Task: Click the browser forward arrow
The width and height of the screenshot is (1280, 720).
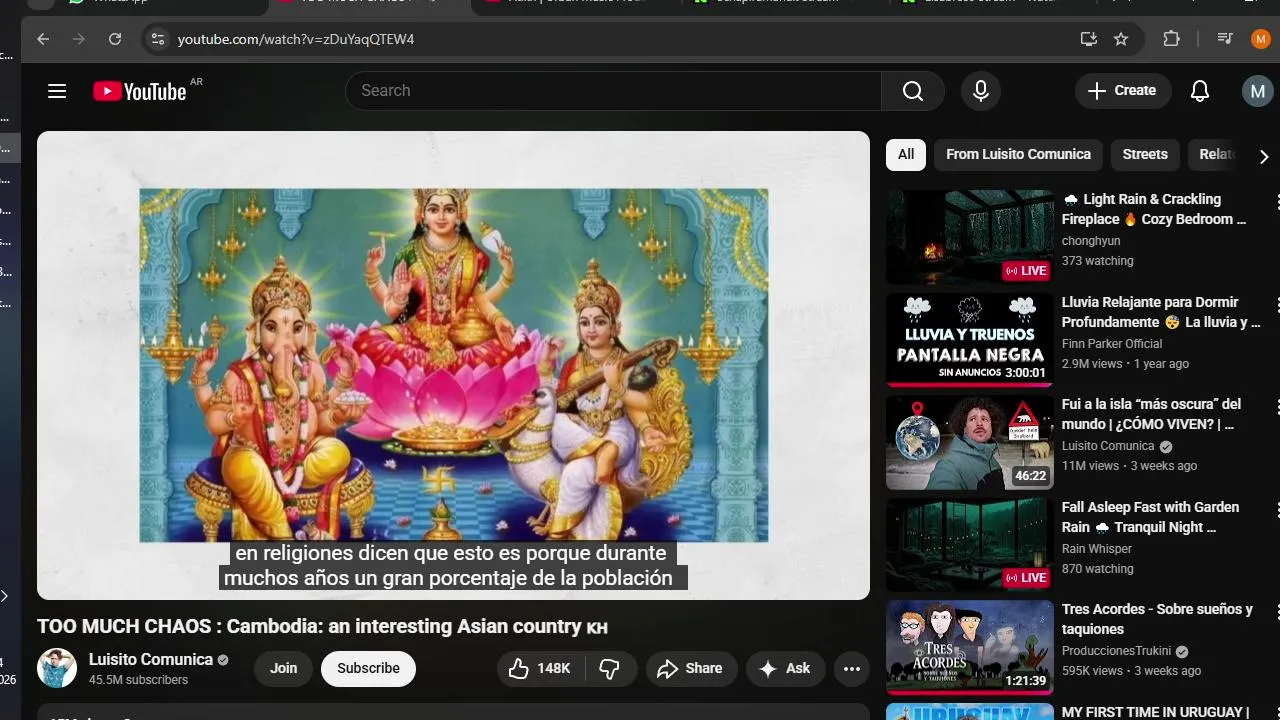Action: [79, 39]
